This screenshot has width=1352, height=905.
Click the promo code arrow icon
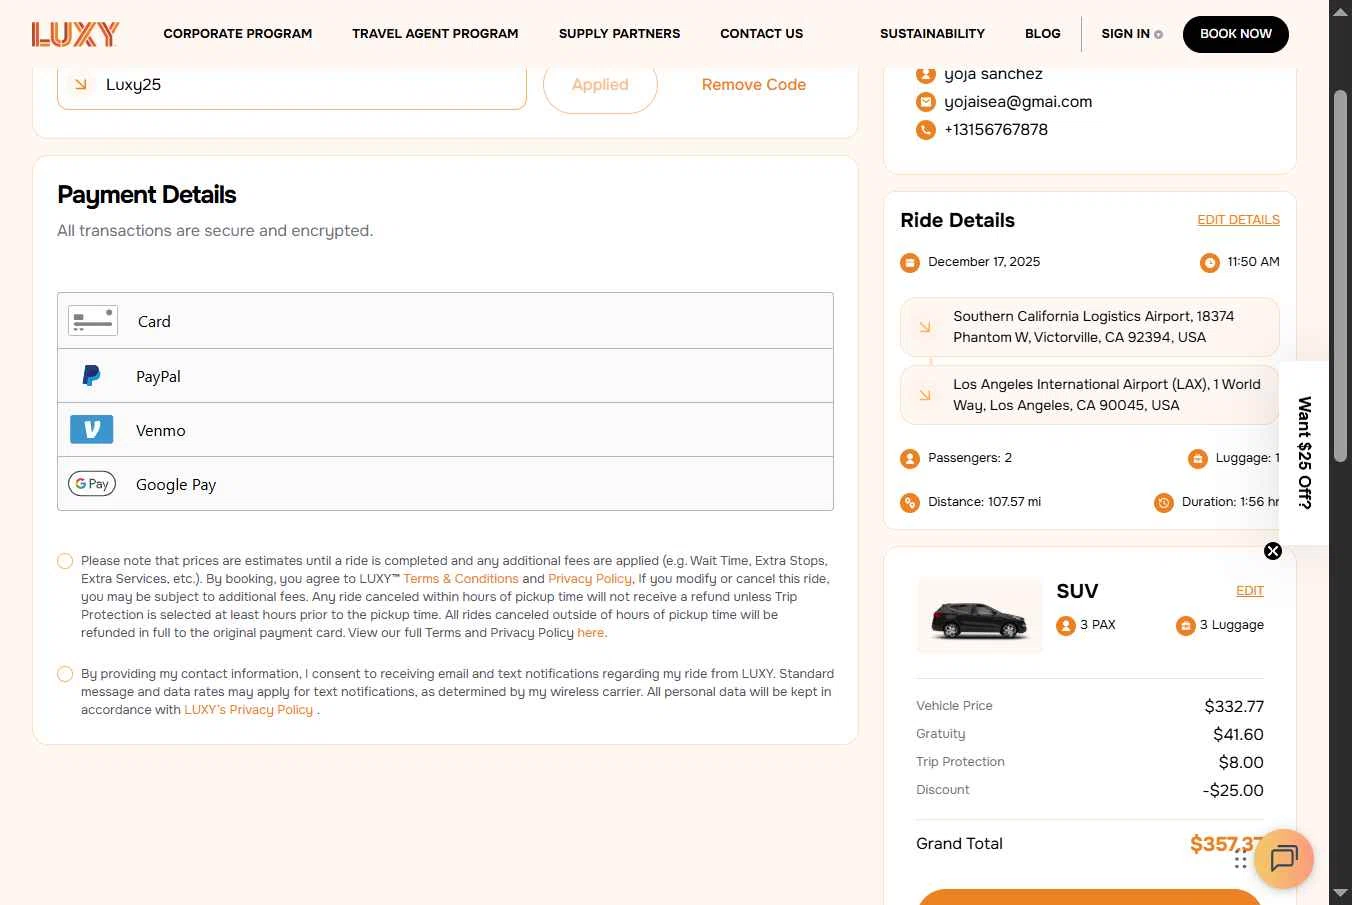coord(81,85)
